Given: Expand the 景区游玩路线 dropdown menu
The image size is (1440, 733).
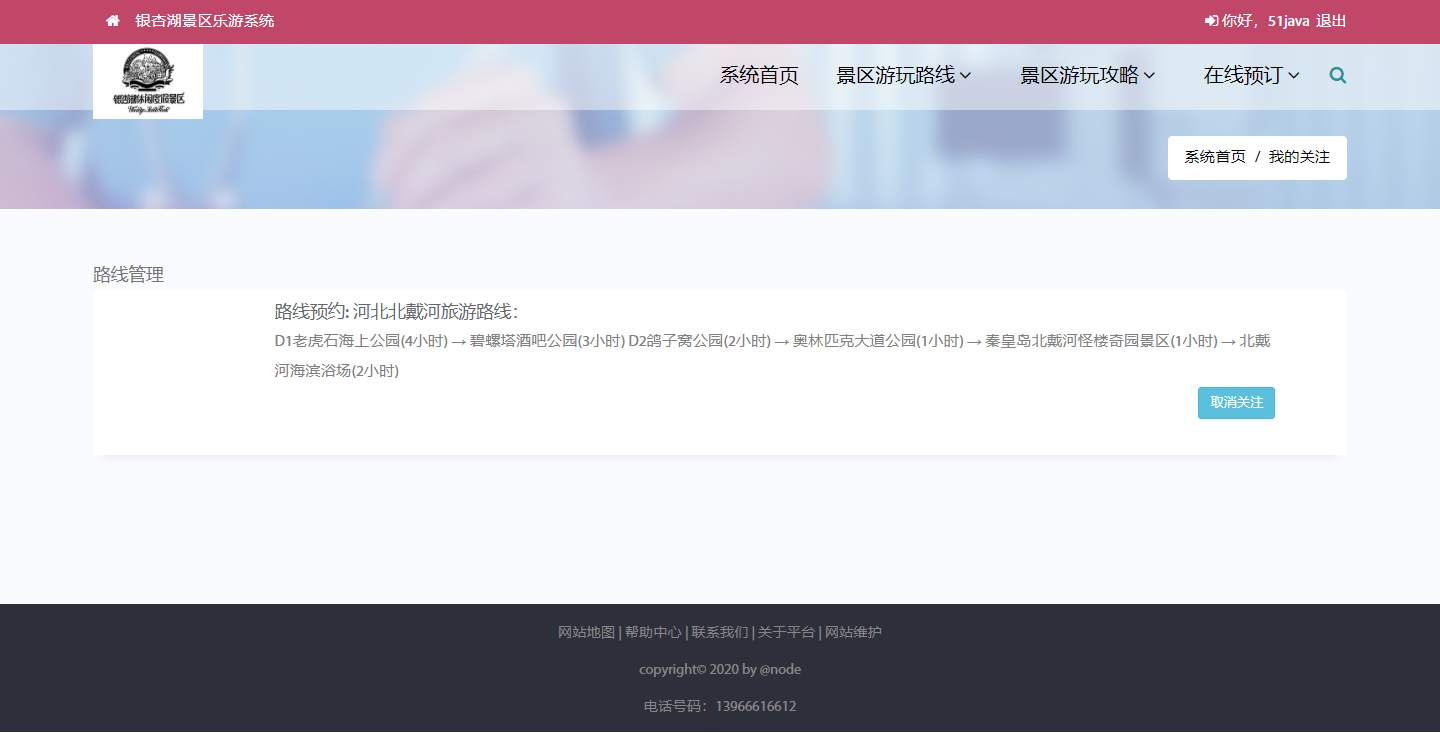Looking at the screenshot, I should [903, 75].
